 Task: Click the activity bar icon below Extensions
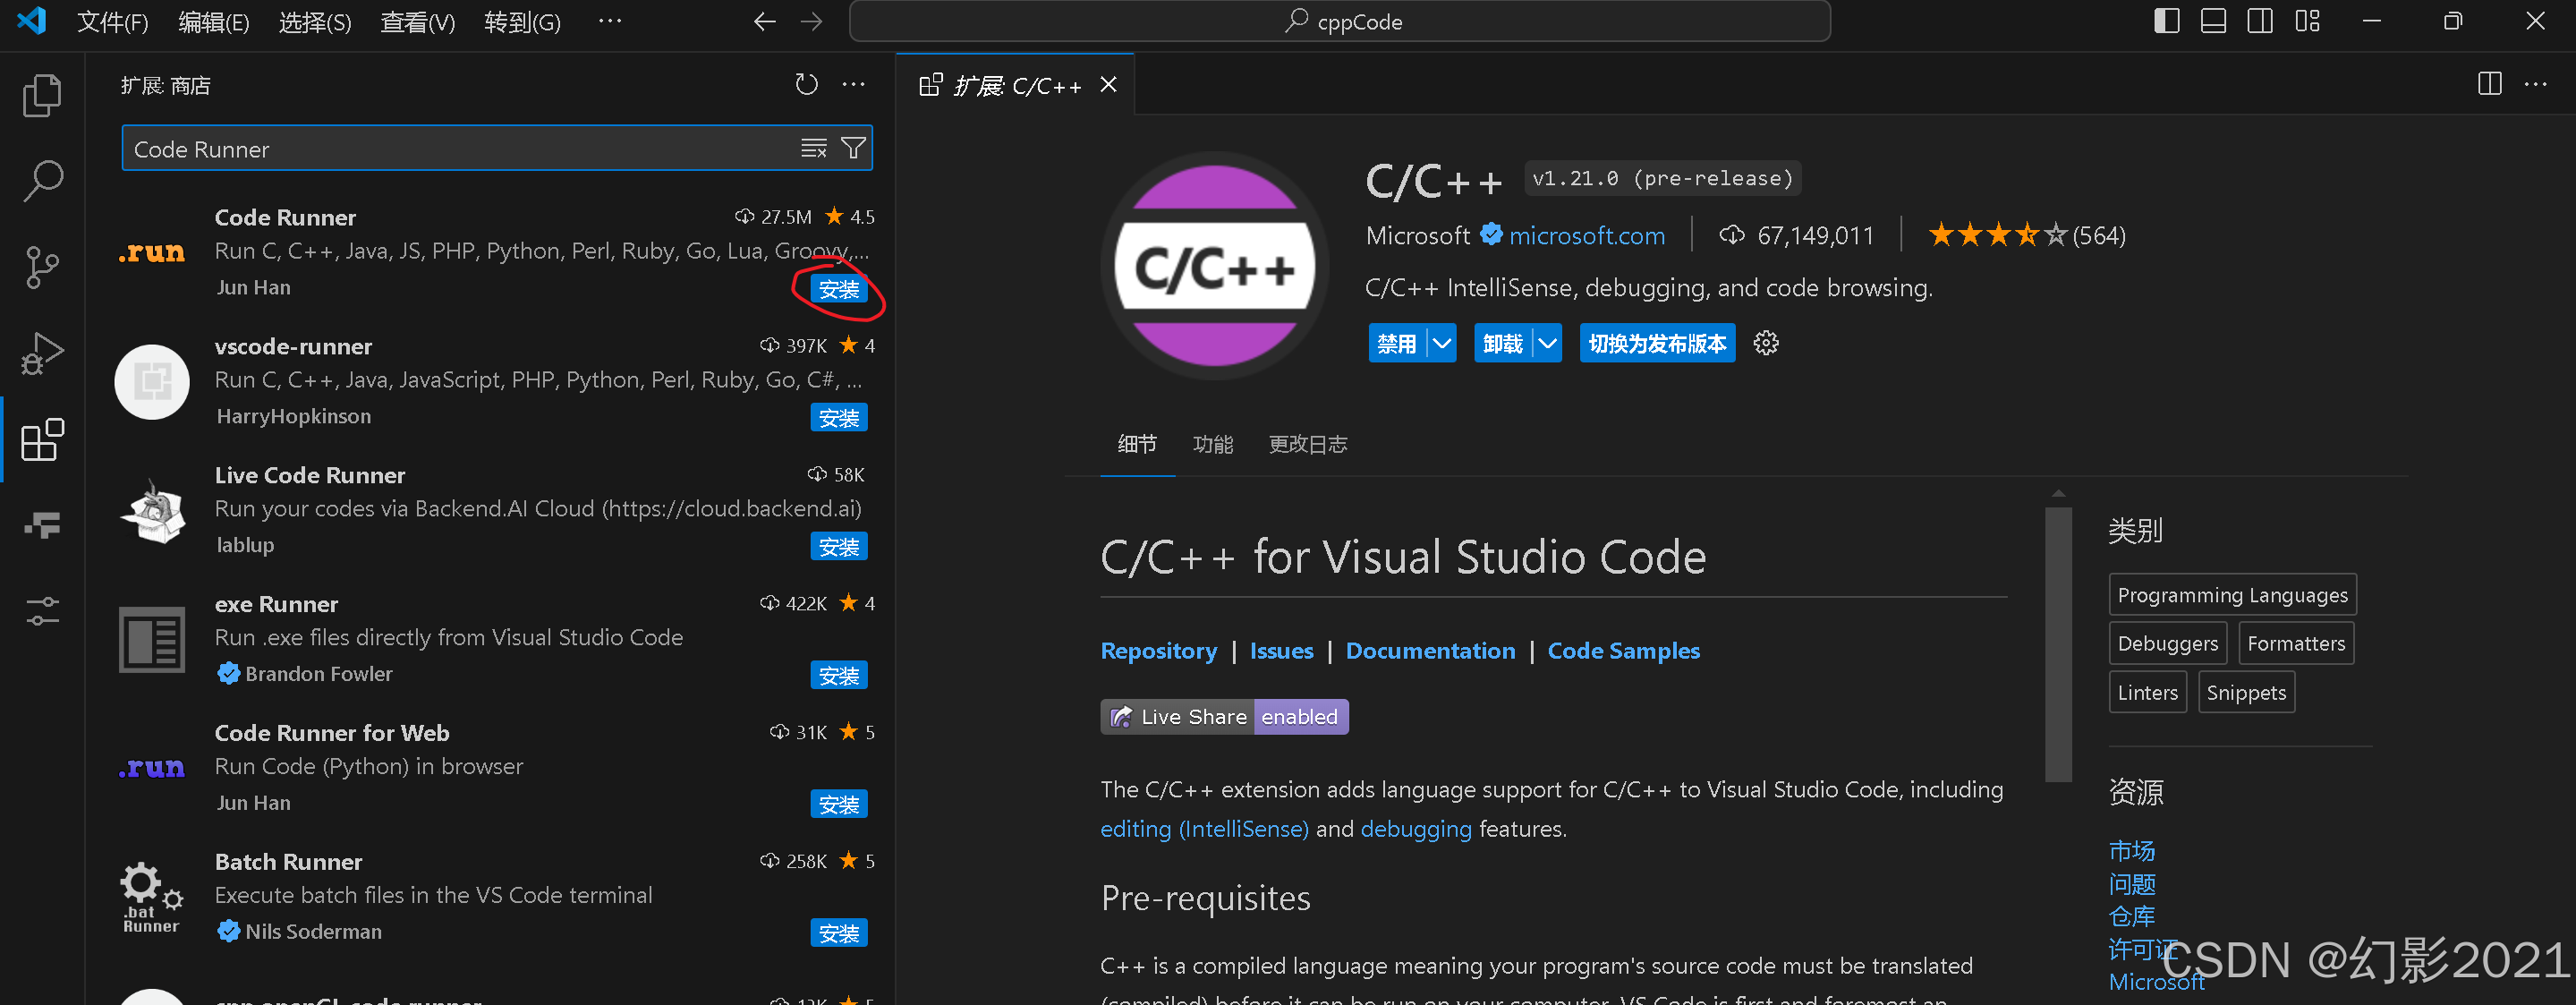pyautogui.click(x=42, y=525)
